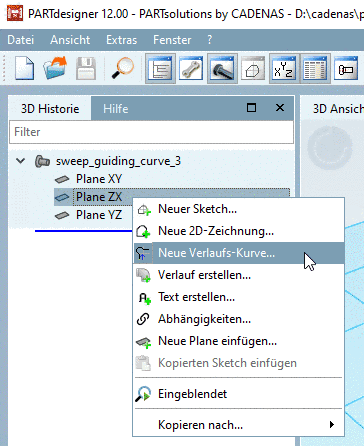Open the ? help menu
Screen dimensions: 364x446
[x=210, y=40]
